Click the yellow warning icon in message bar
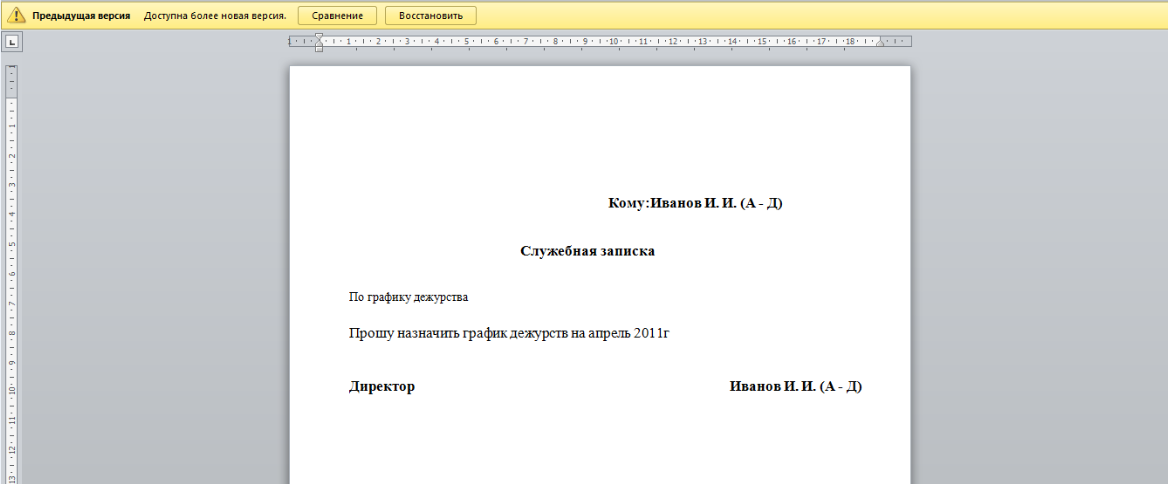Screen dimensions: 1168x484 16,16
